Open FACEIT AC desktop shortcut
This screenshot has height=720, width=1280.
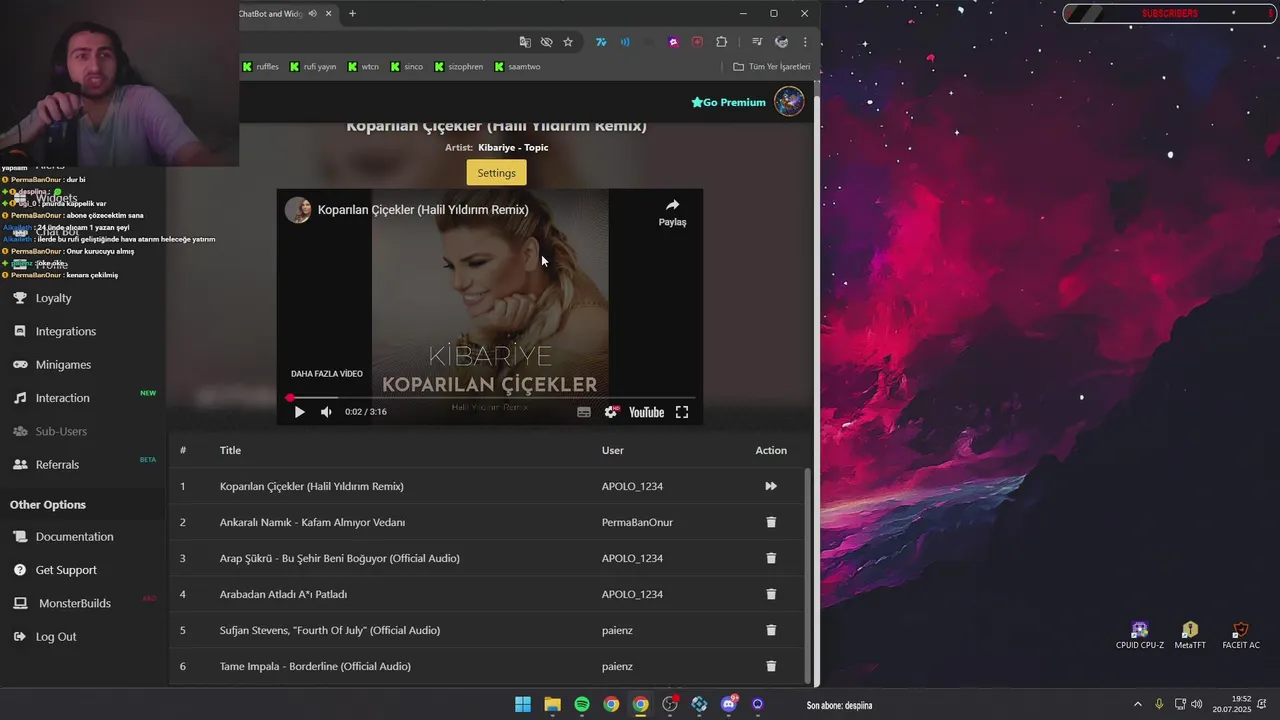(x=1241, y=636)
